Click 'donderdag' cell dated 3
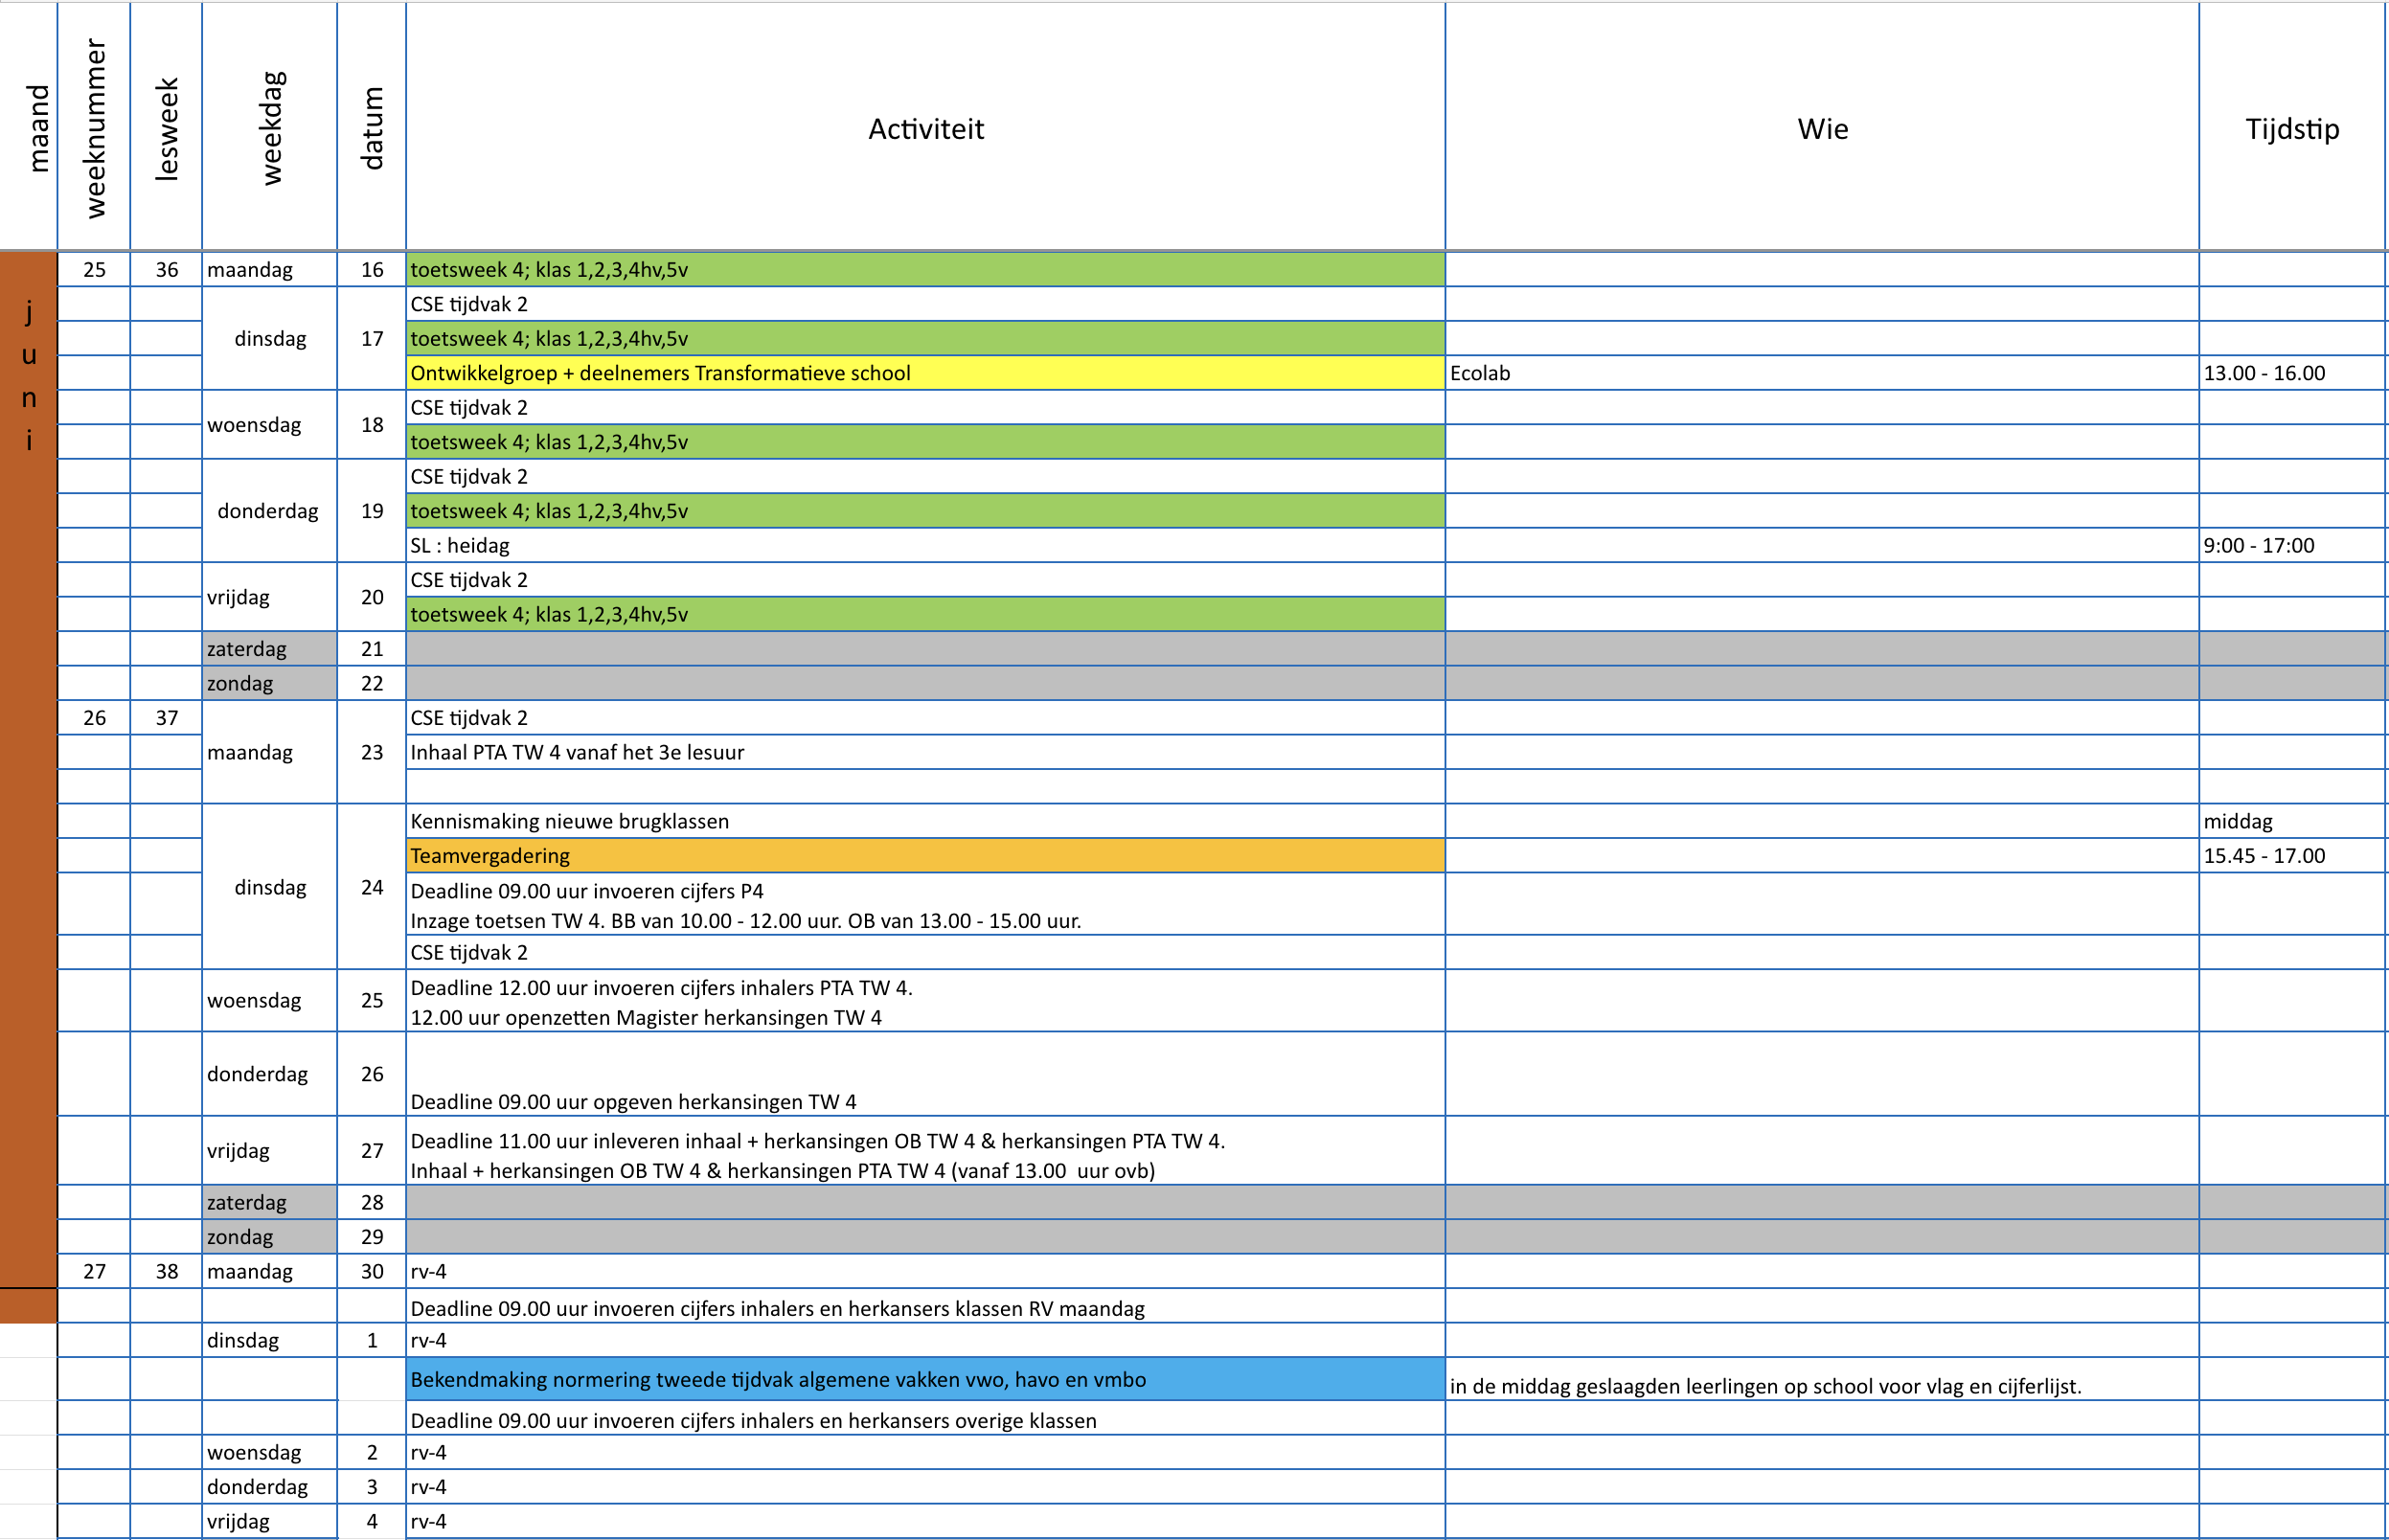Viewport: 2389px width, 1540px height. pyautogui.click(x=270, y=1486)
